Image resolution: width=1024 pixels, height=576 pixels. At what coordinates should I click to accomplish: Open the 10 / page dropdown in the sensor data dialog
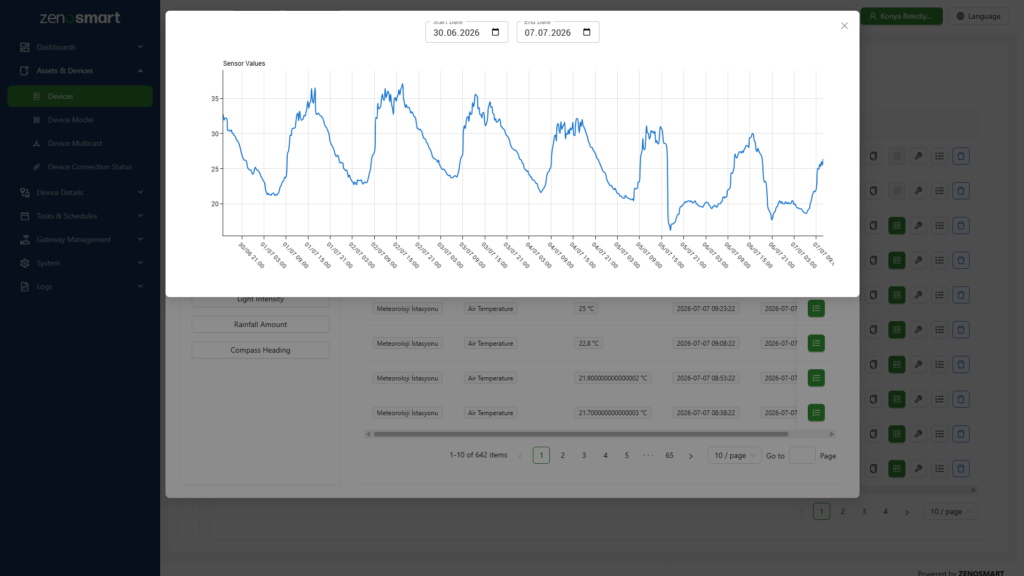click(734, 455)
